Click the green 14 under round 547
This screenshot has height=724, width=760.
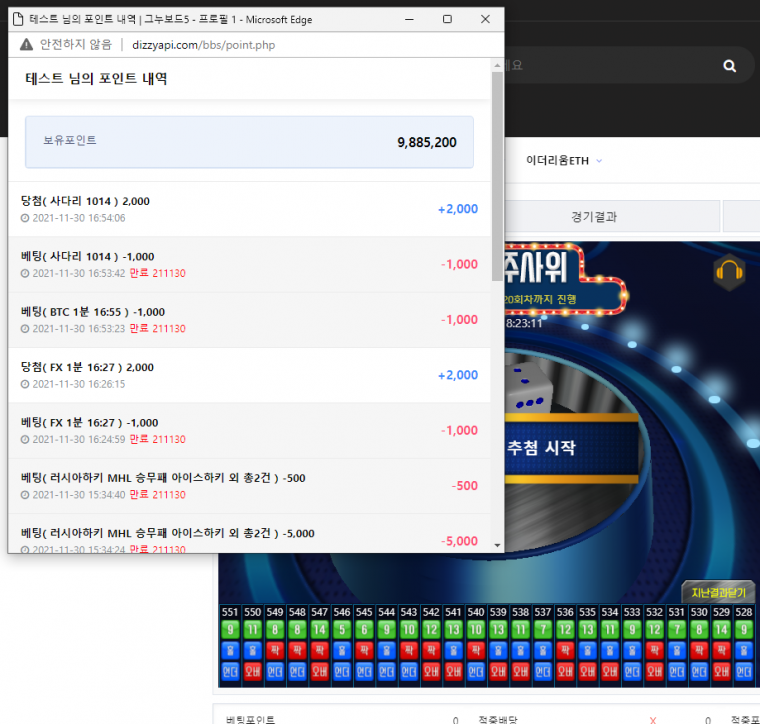tap(320, 630)
